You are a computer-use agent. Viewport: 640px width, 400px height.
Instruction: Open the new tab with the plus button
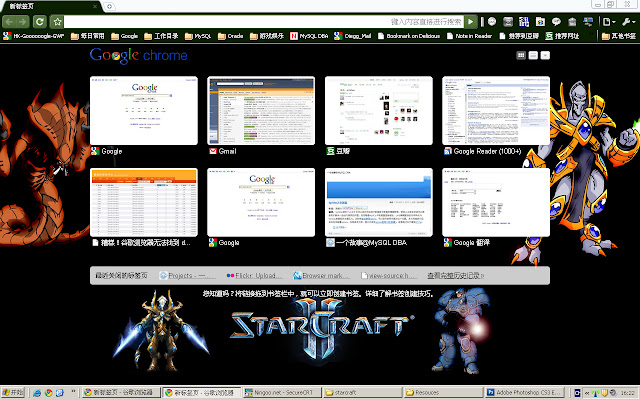[x=109, y=6]
